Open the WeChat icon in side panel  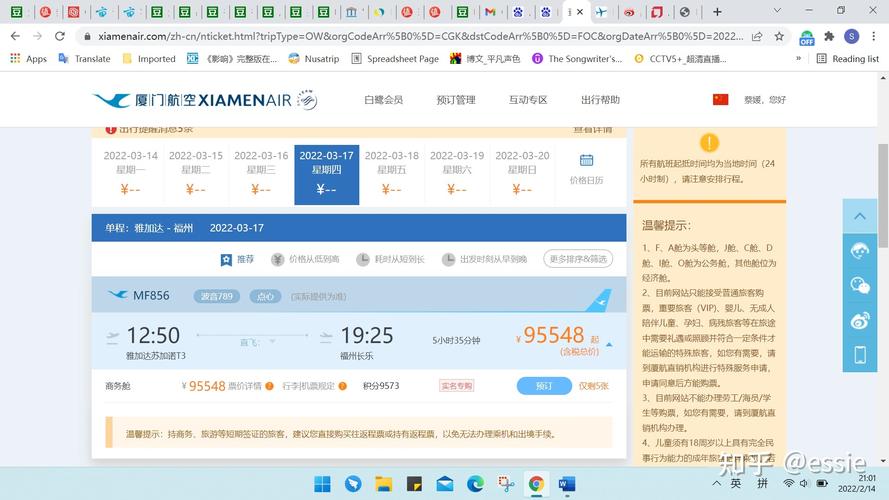tap(860, 285)
